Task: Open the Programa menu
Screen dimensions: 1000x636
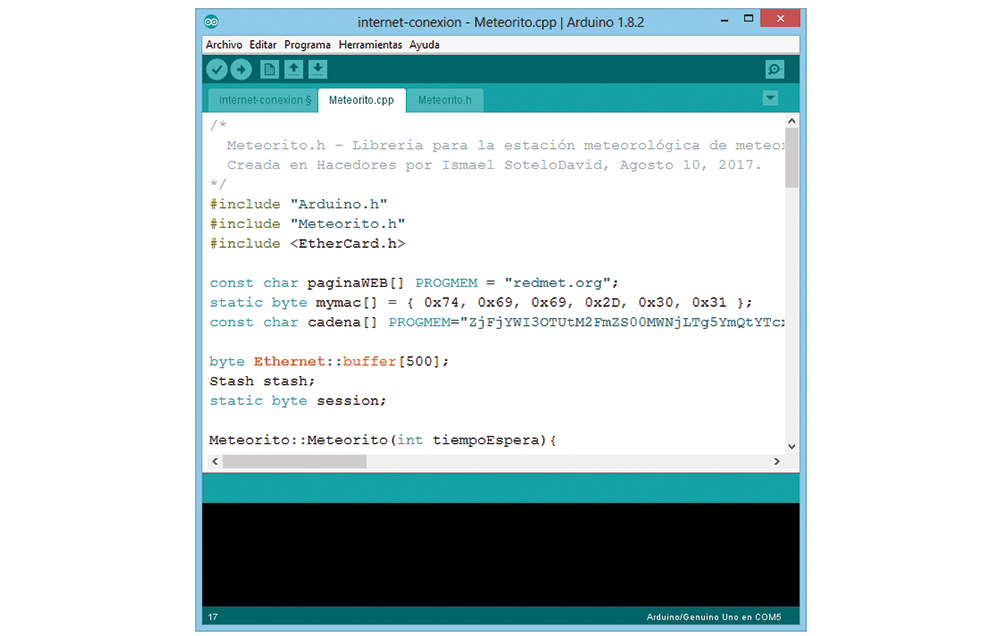Action: (x=307, y=45)
